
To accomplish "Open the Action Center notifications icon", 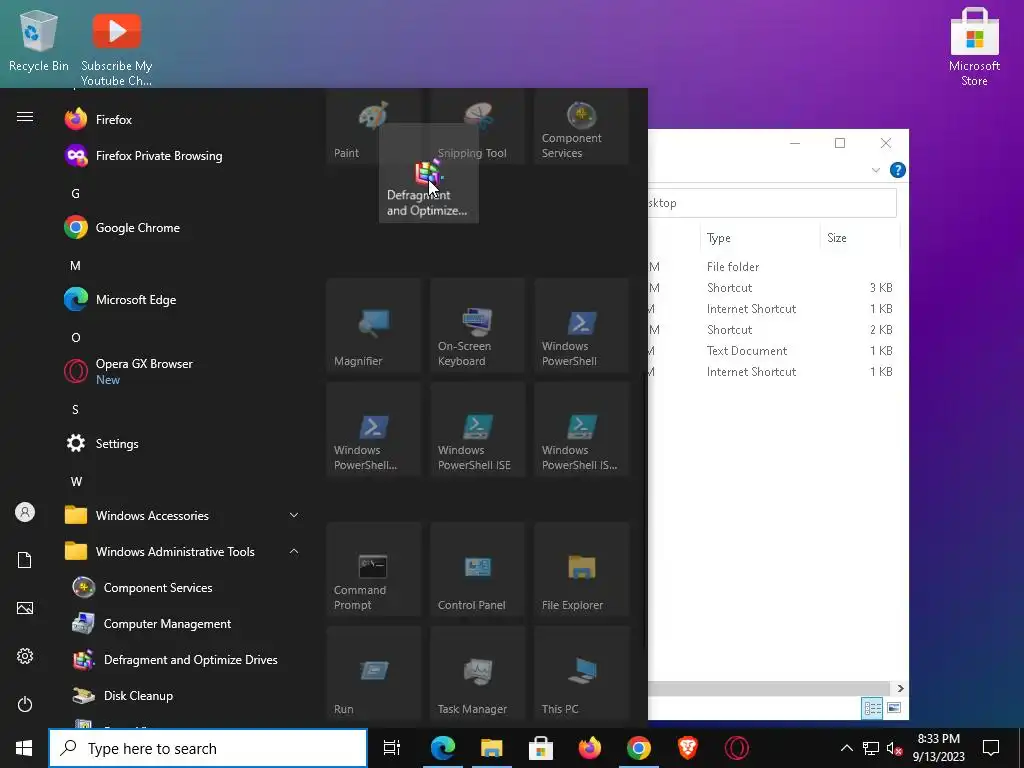I will click(x=991, y=748).
